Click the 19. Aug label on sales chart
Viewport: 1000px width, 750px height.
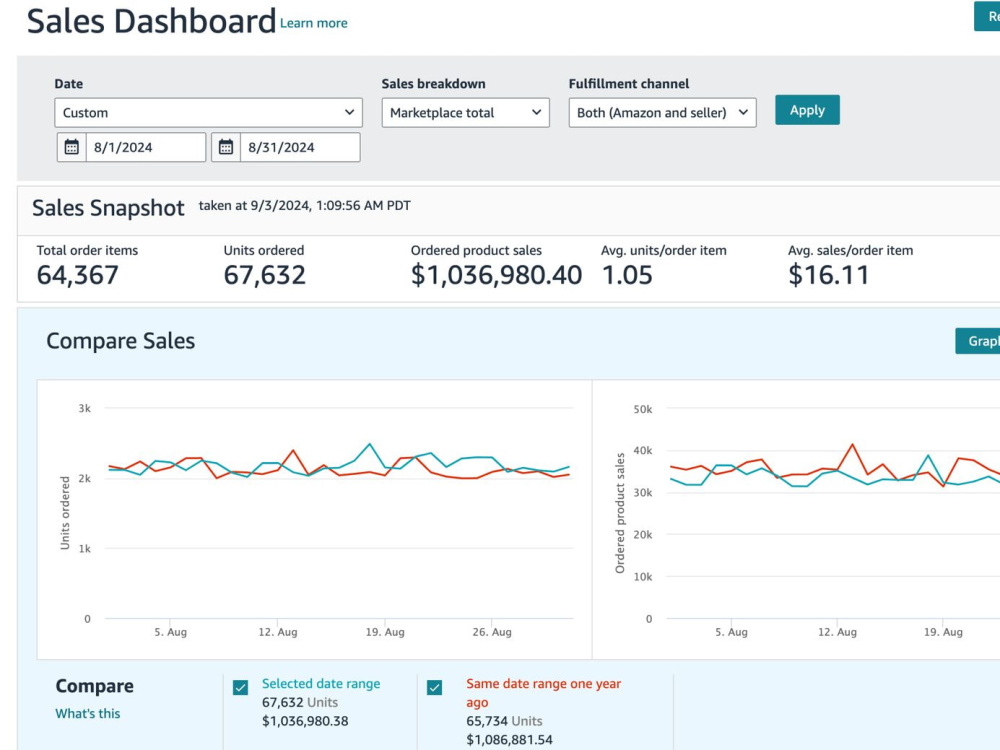coord(943,632)
